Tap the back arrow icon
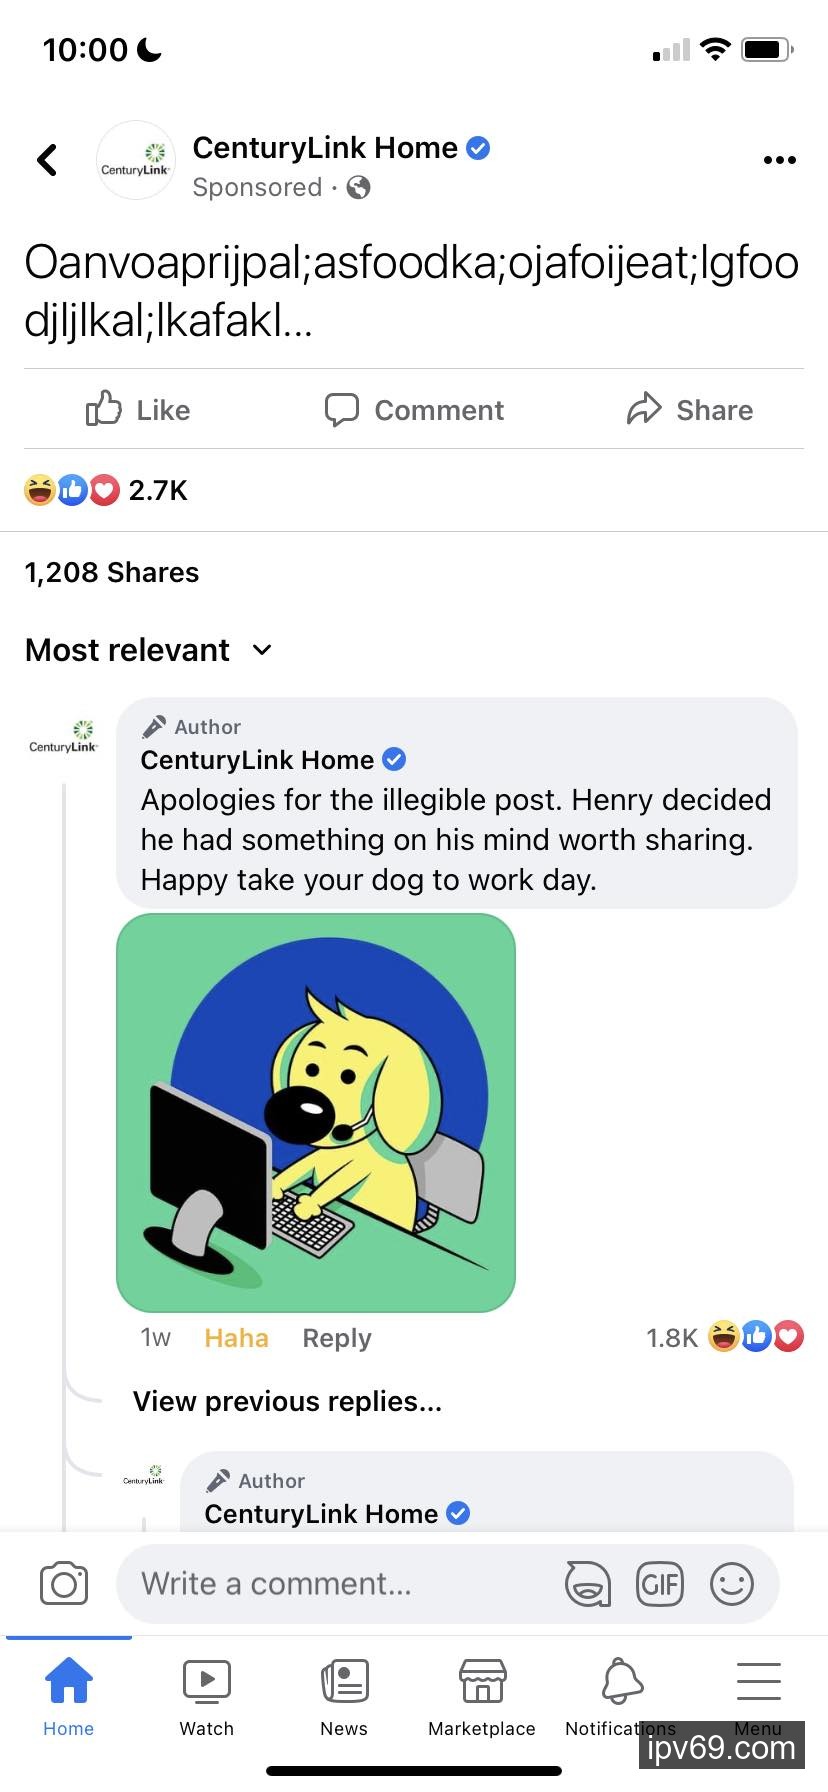The height and width of the screenshot is (1792, 828). coord(47,160)
